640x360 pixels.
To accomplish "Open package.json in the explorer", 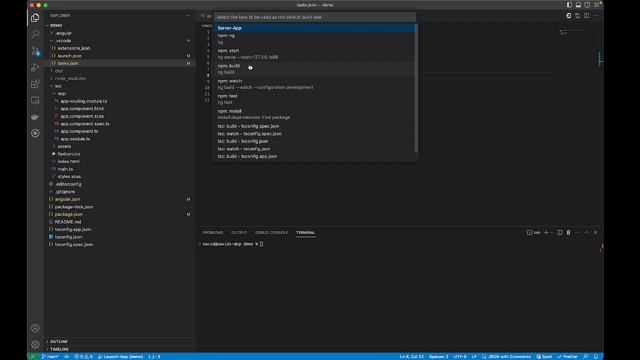I will point(69,214).
